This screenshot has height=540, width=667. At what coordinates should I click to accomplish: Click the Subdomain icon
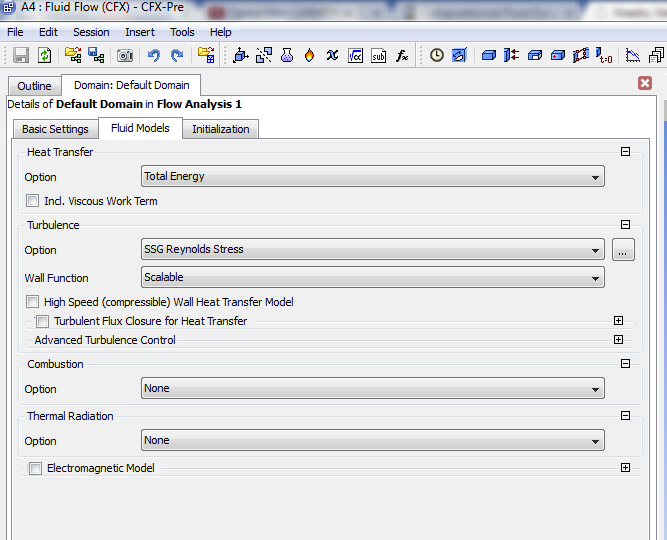pyautogui.click(x=535, y=55)
